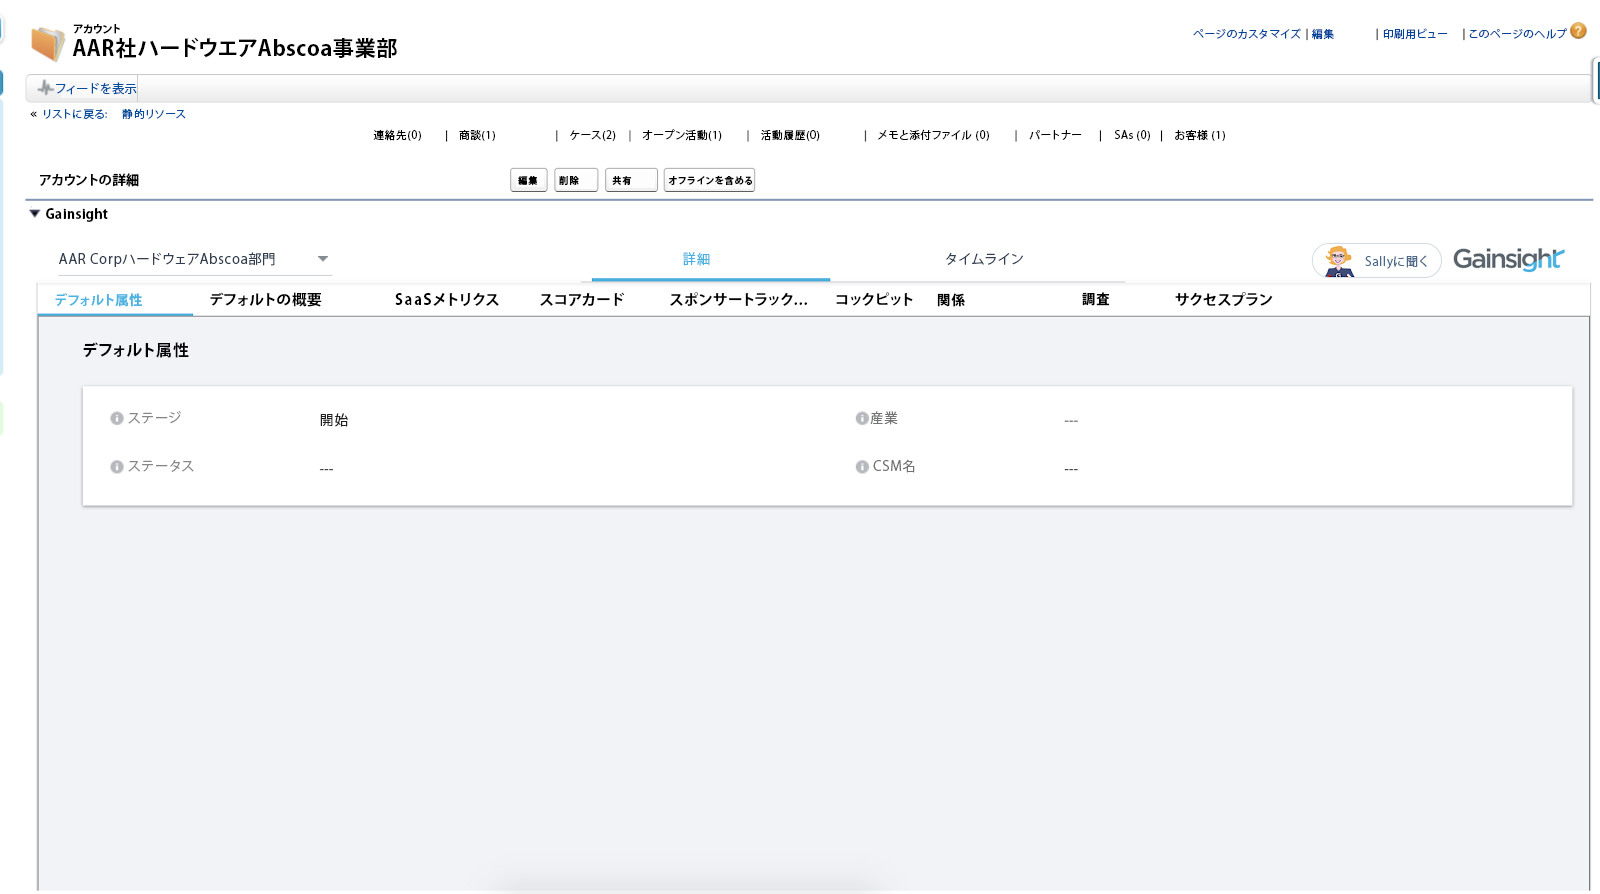Click the 開始 stage value

pos(334,420)
